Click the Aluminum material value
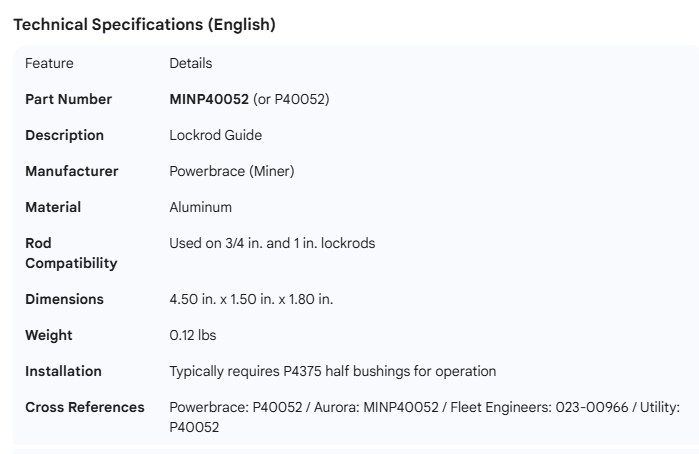This screenshot has width=699, height=454. [200, 207]
